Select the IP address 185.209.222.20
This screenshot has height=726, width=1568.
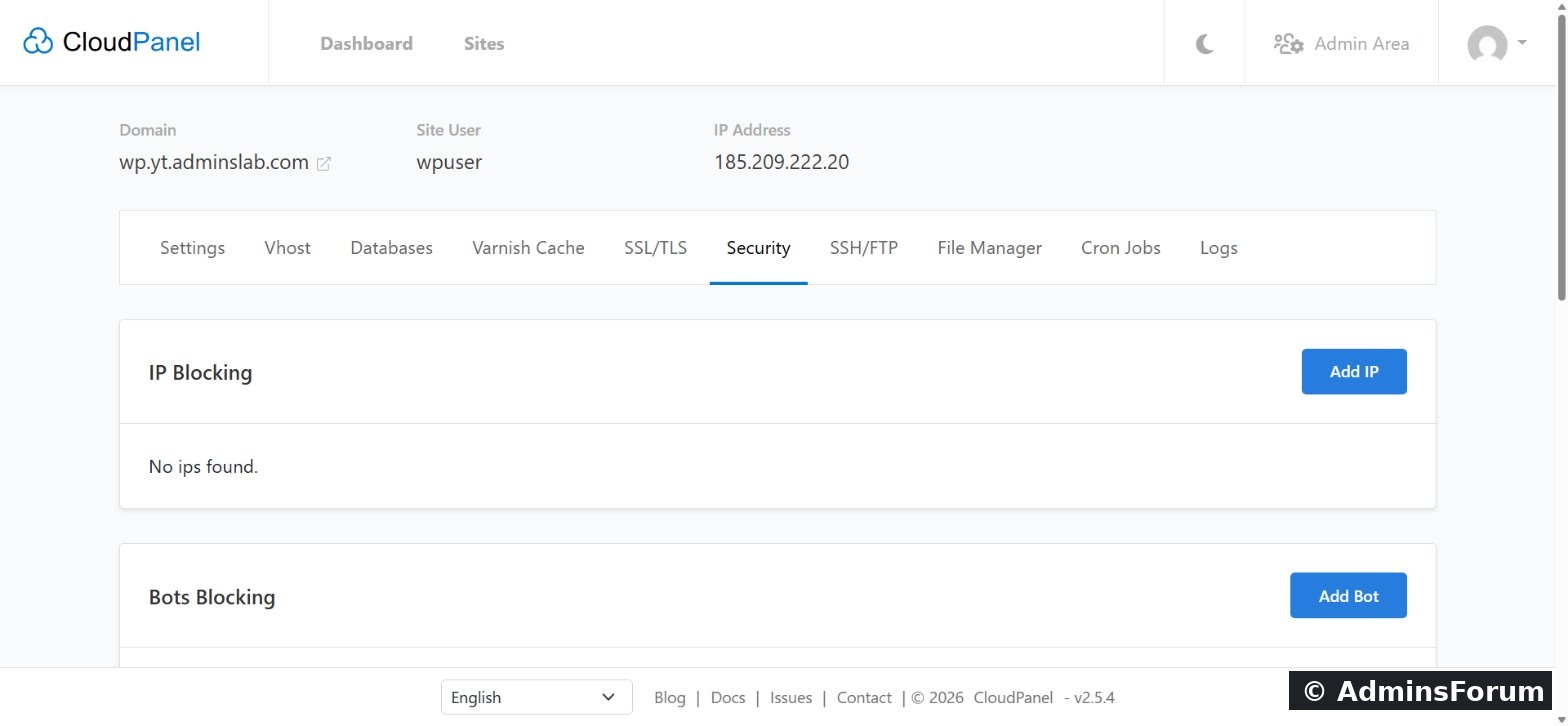pyautogui.click(x=782, y=162)
